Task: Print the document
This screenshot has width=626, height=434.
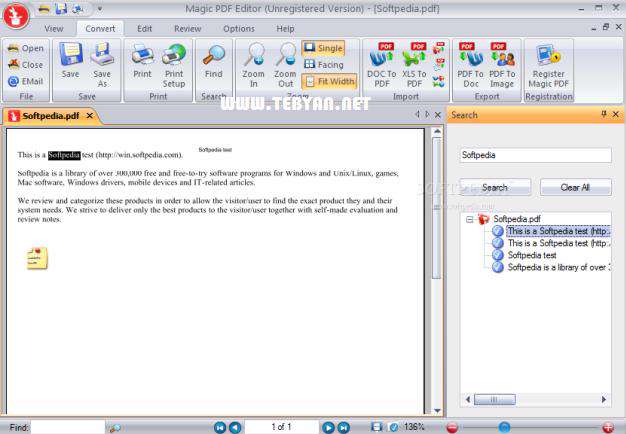Action: (x=142, y=60)
